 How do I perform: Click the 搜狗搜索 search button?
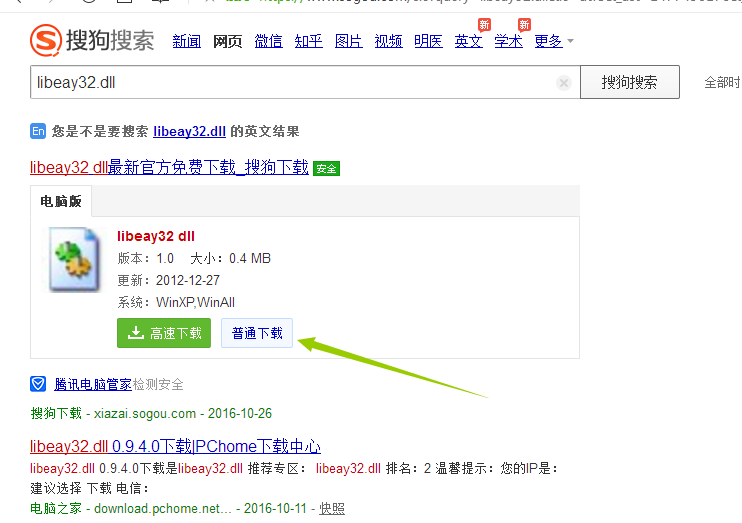630,82
